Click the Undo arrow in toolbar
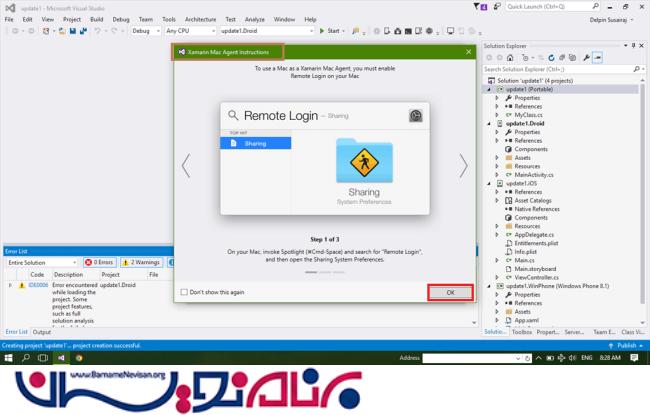This screenshot has width=650, height=415. [98, 31]
